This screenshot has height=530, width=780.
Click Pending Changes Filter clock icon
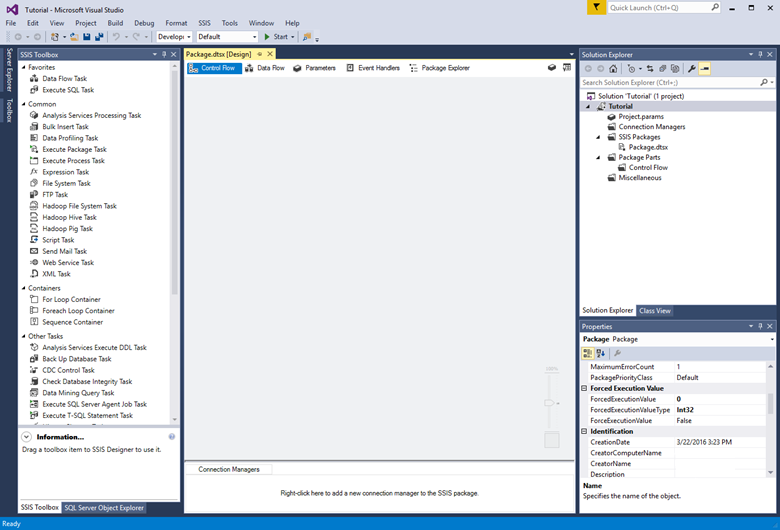point(631,69)
